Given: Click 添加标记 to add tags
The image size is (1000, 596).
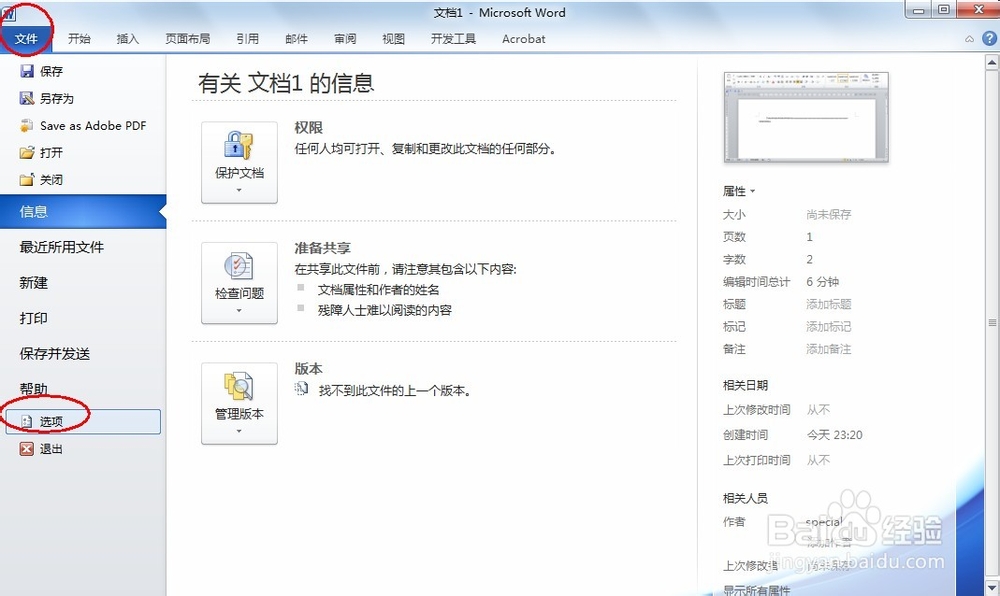Looking at the screenshot, I should pyautogui.click(x=828, y=326).
